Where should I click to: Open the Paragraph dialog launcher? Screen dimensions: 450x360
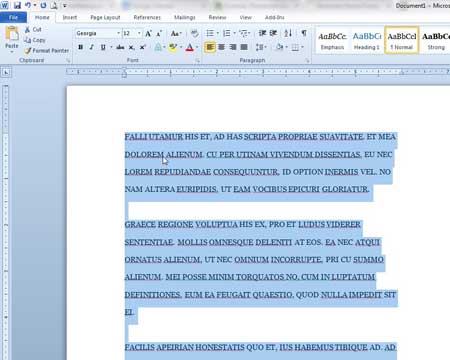[307, 61]
